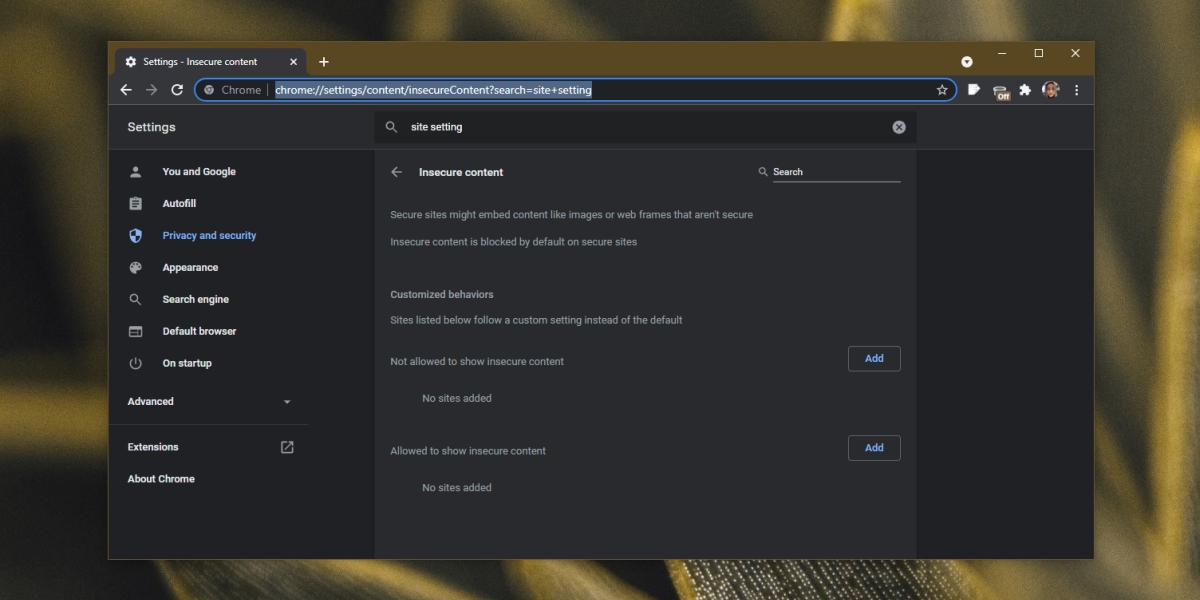Viewport: 1200px width, 600px height.
Task: Click the person icon beside You and Google
Action: [136, 172]
